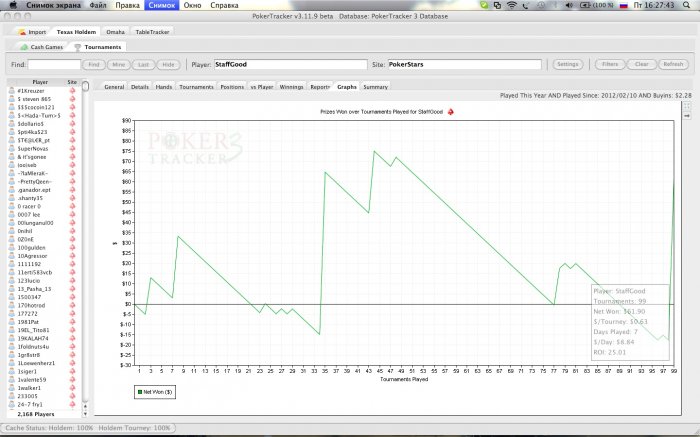Click the Site field containing PokerStars
Screen dimensions: 700x437
(464, 64)
